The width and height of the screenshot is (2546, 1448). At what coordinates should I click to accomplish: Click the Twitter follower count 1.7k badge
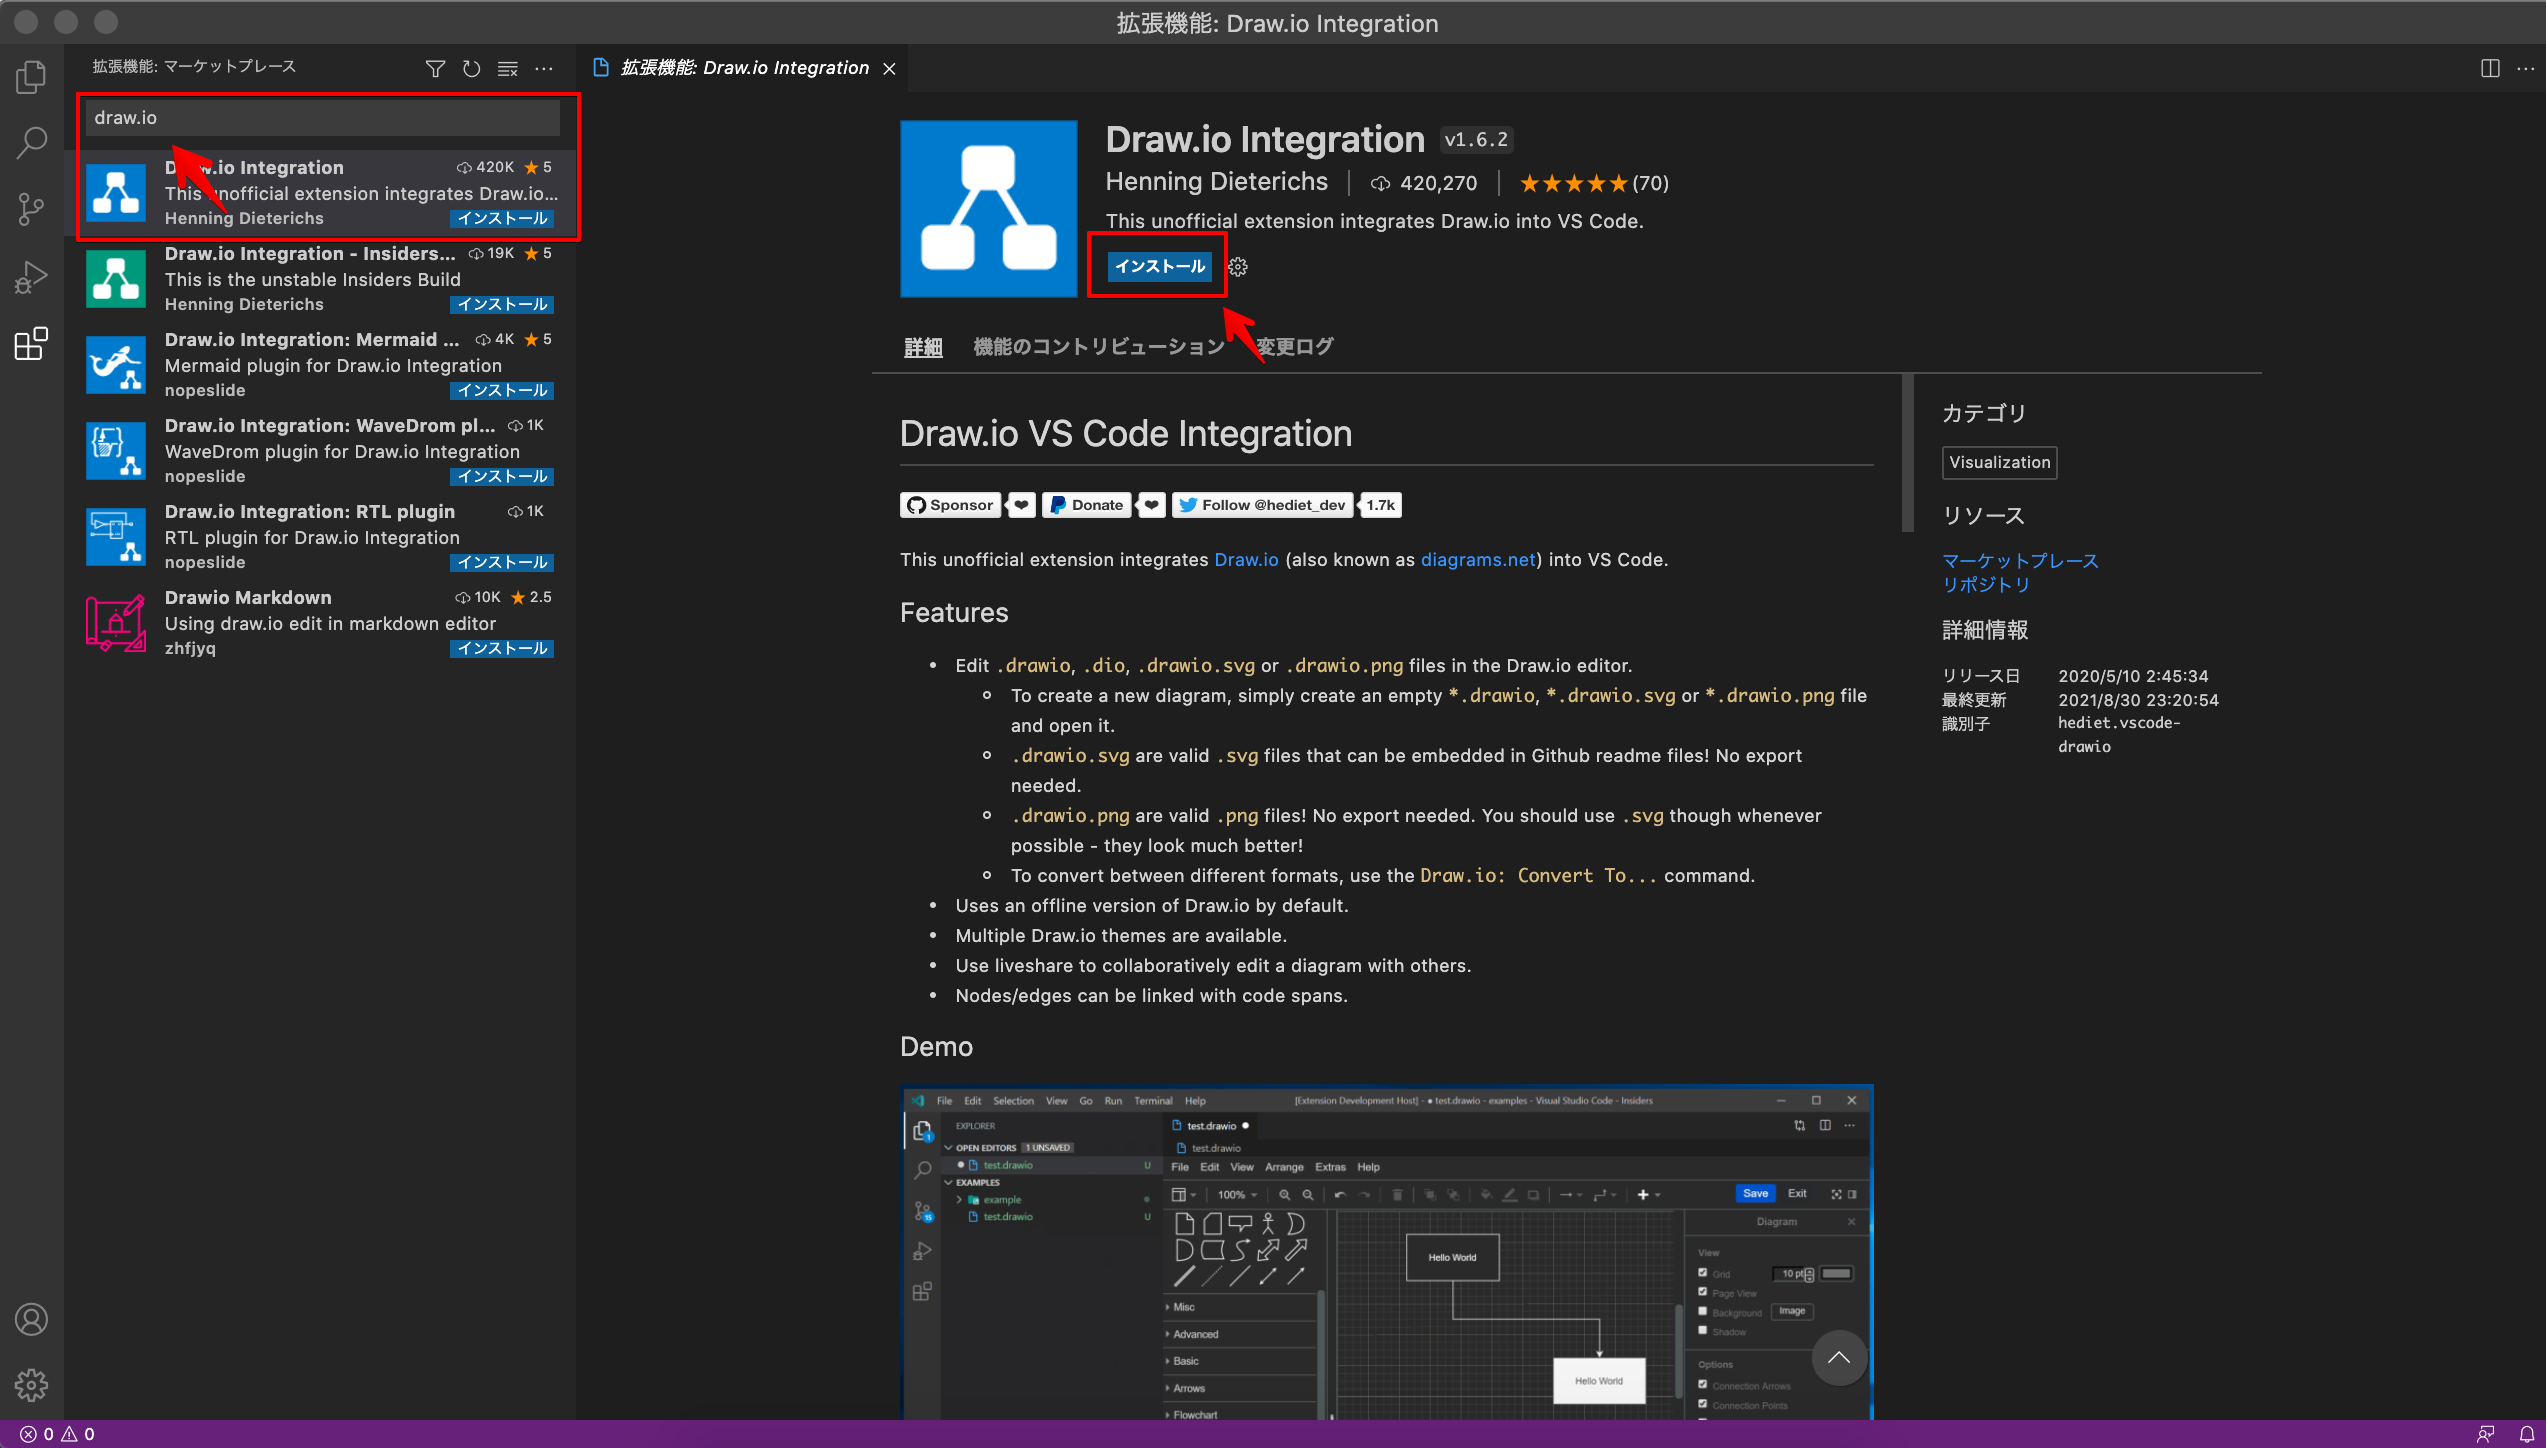click(1381, 505)
